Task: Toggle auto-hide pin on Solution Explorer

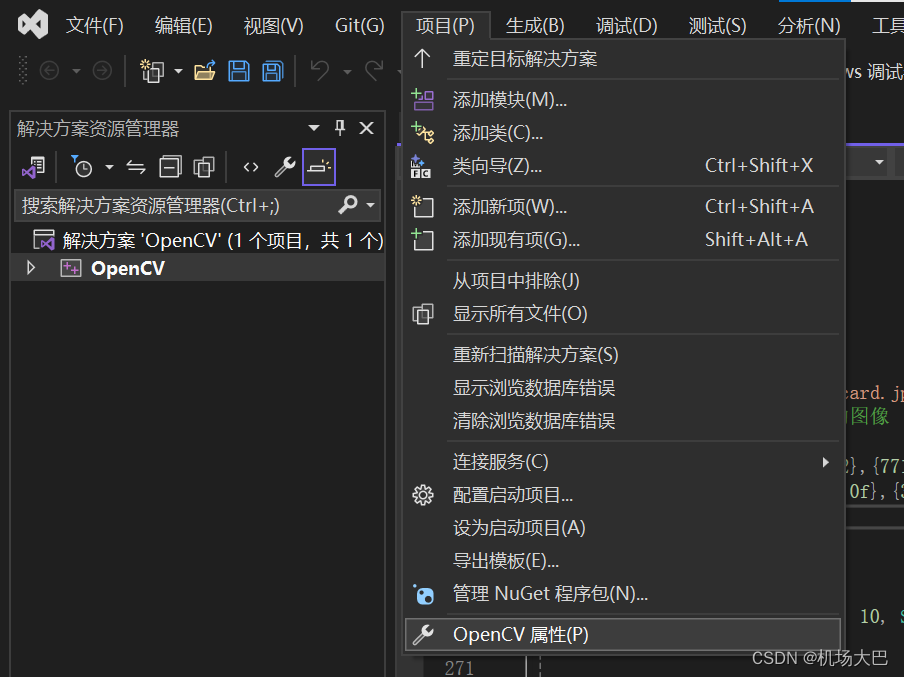Action: pyautogui.click(x=340, y=128)
